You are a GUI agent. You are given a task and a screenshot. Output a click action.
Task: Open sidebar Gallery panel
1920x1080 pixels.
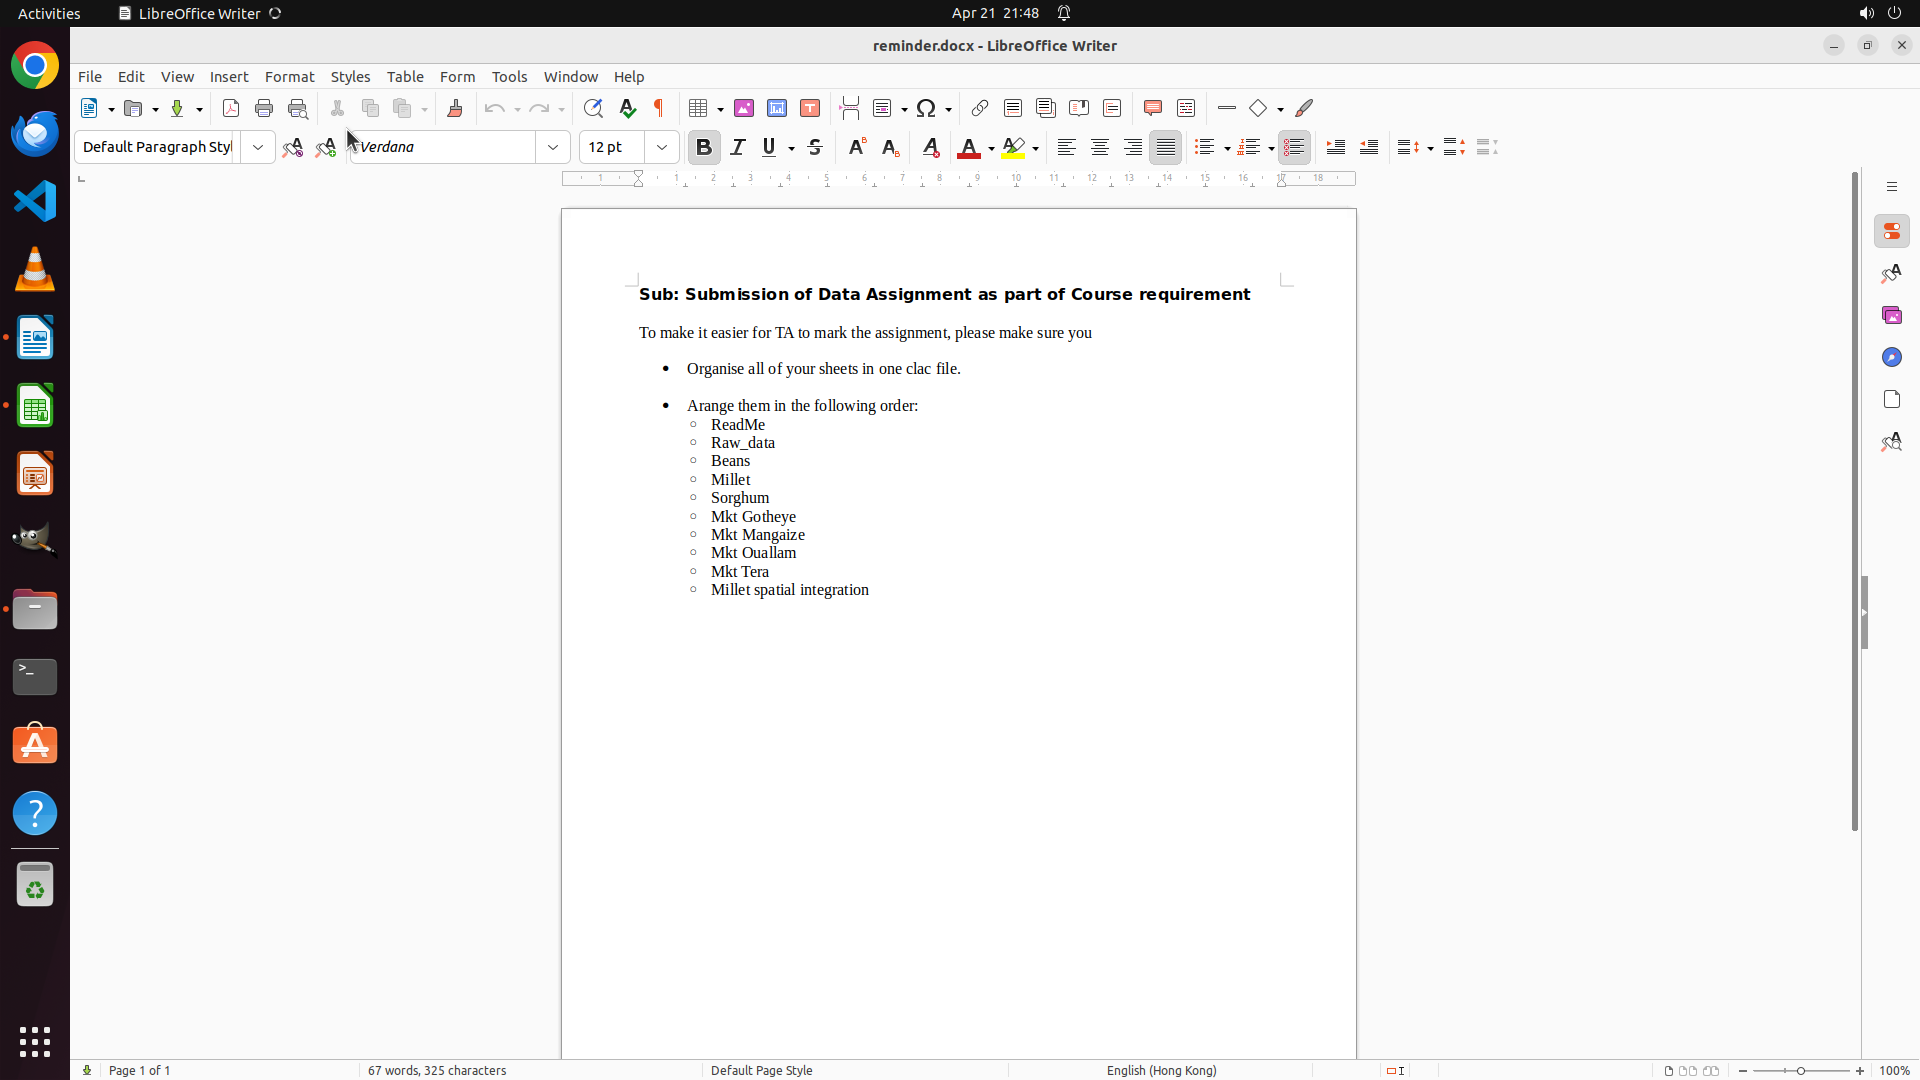pyautogui.click(x=1891, y=315)
